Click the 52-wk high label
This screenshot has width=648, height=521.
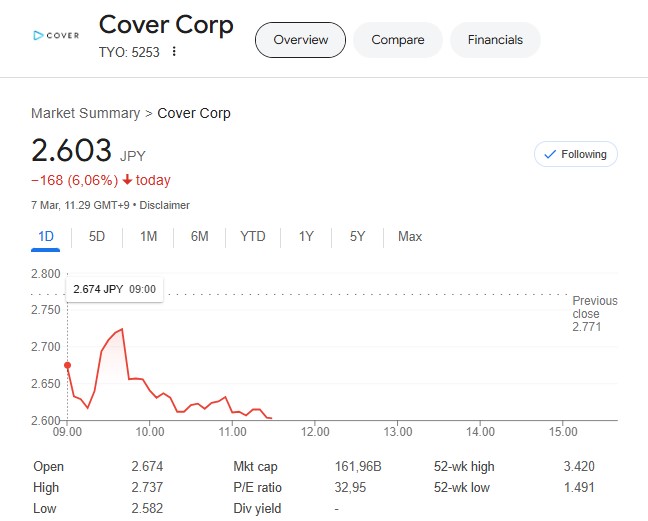click(464, 466)
